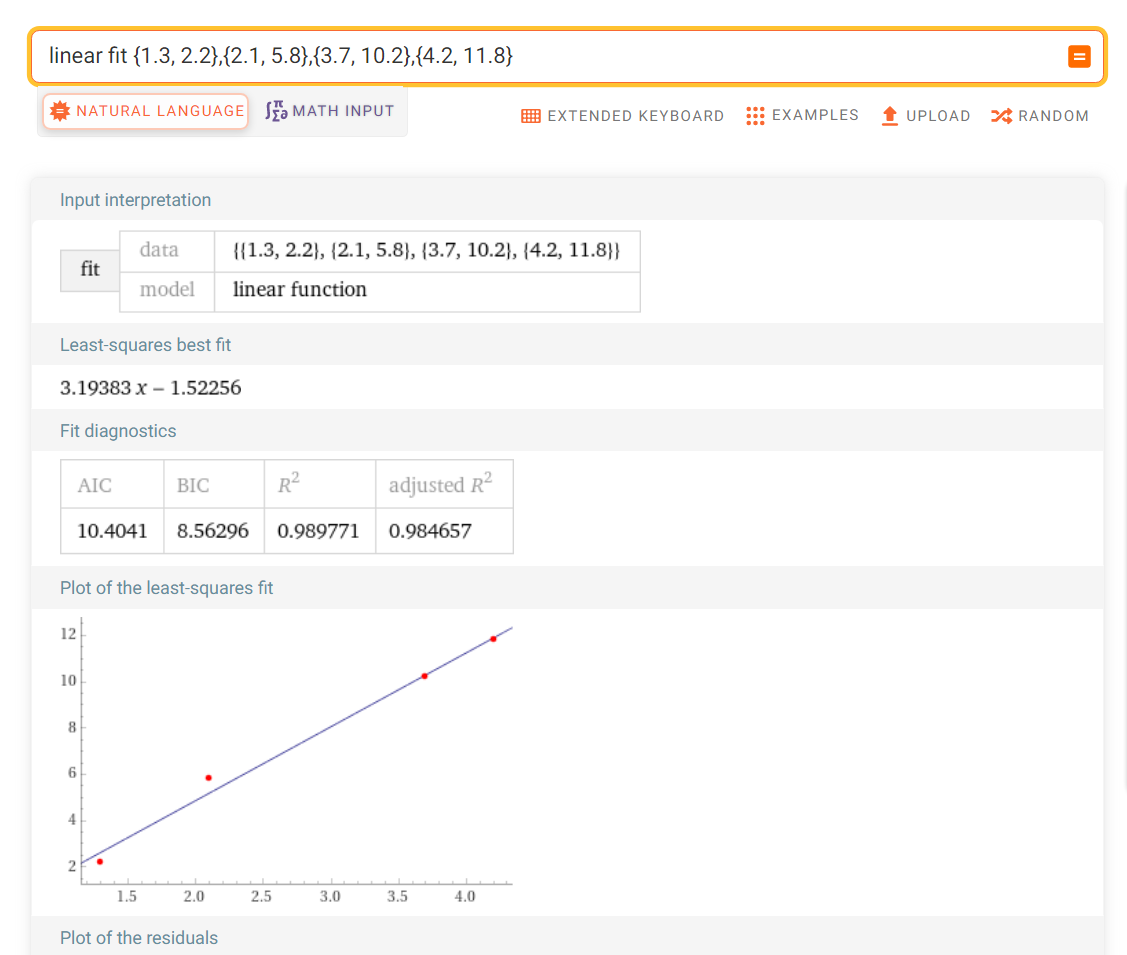Viewport: 1127px width, 955px height.
Task: Select the 3.19383 x − 1.52256 result
Action: pos(150,388)
